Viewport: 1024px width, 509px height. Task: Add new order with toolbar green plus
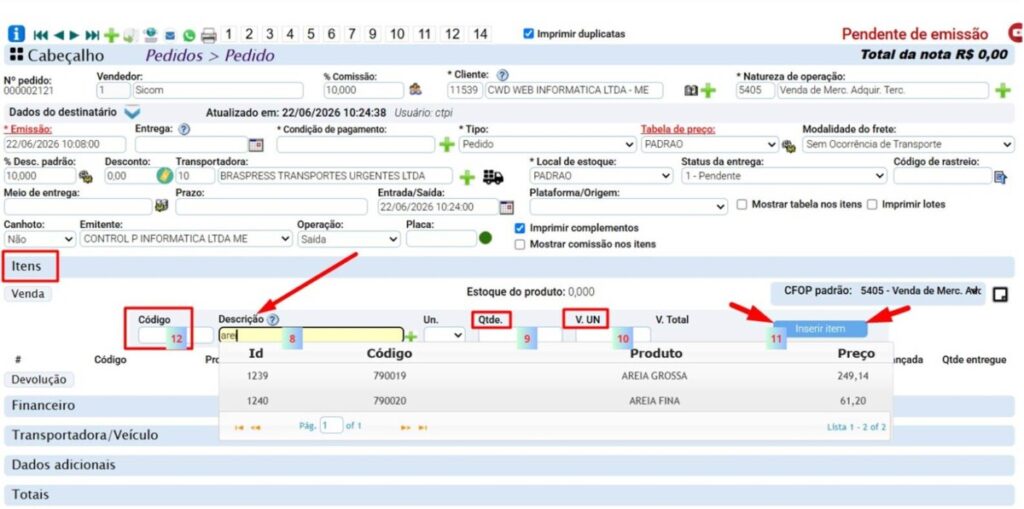click(112, 35)
